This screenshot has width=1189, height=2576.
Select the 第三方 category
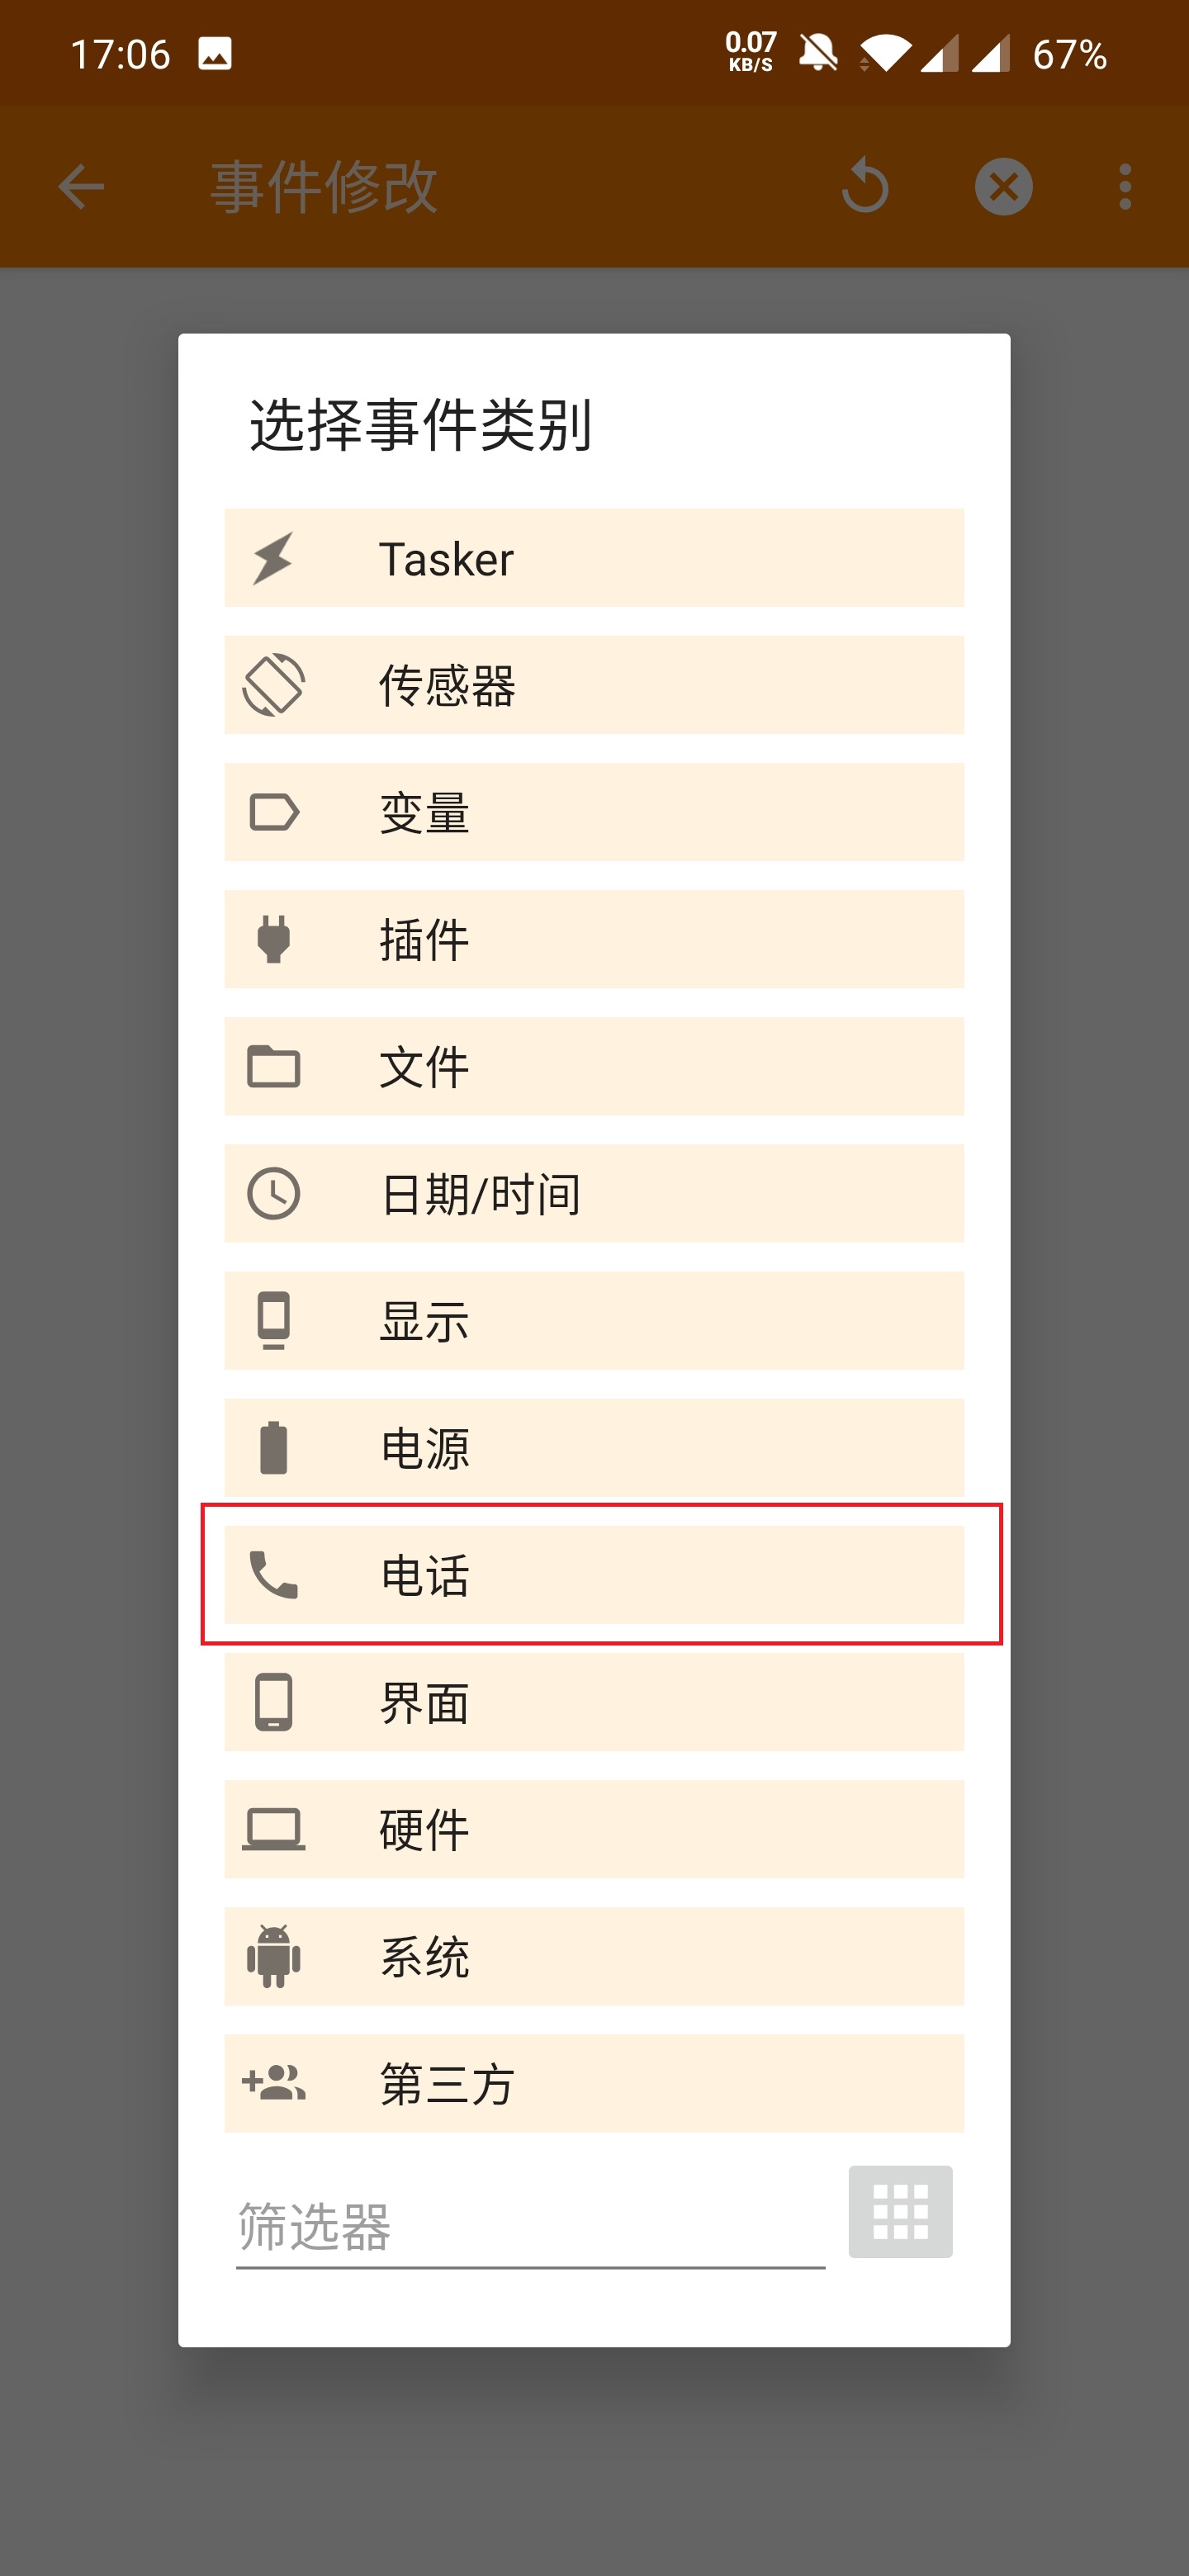point(594,2083)
